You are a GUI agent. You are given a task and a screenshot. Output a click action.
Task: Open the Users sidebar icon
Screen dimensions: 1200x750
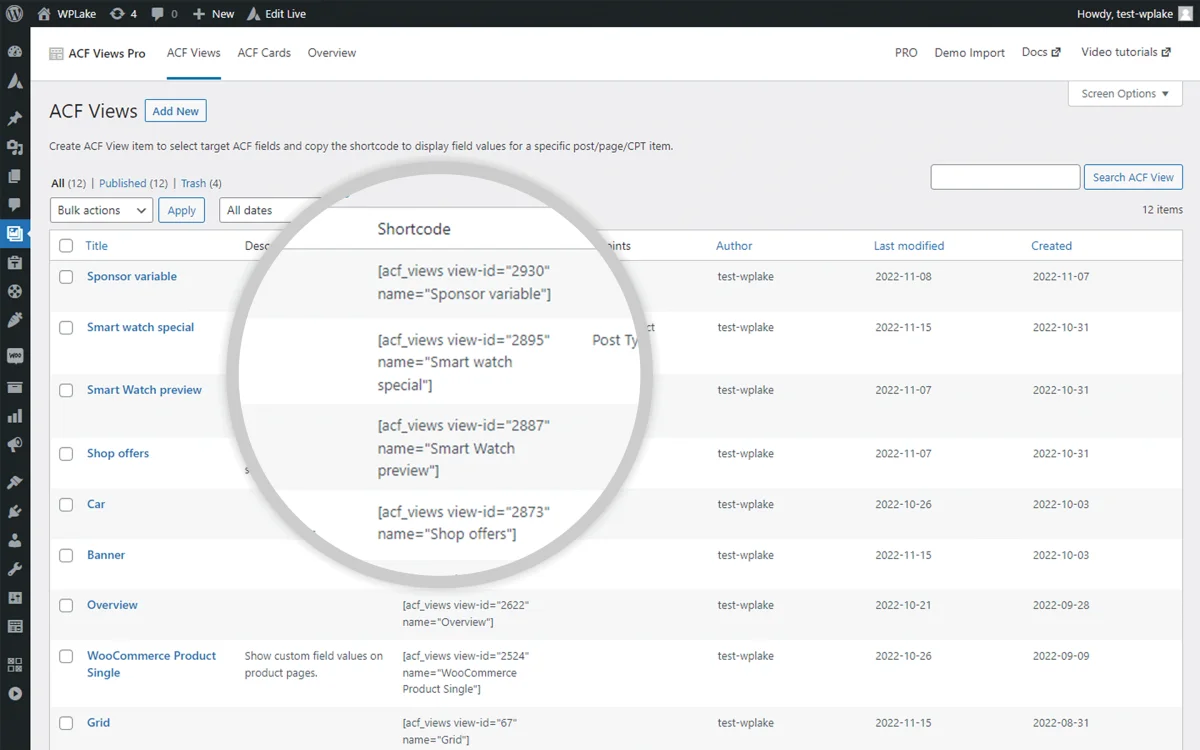pos(15,540)
